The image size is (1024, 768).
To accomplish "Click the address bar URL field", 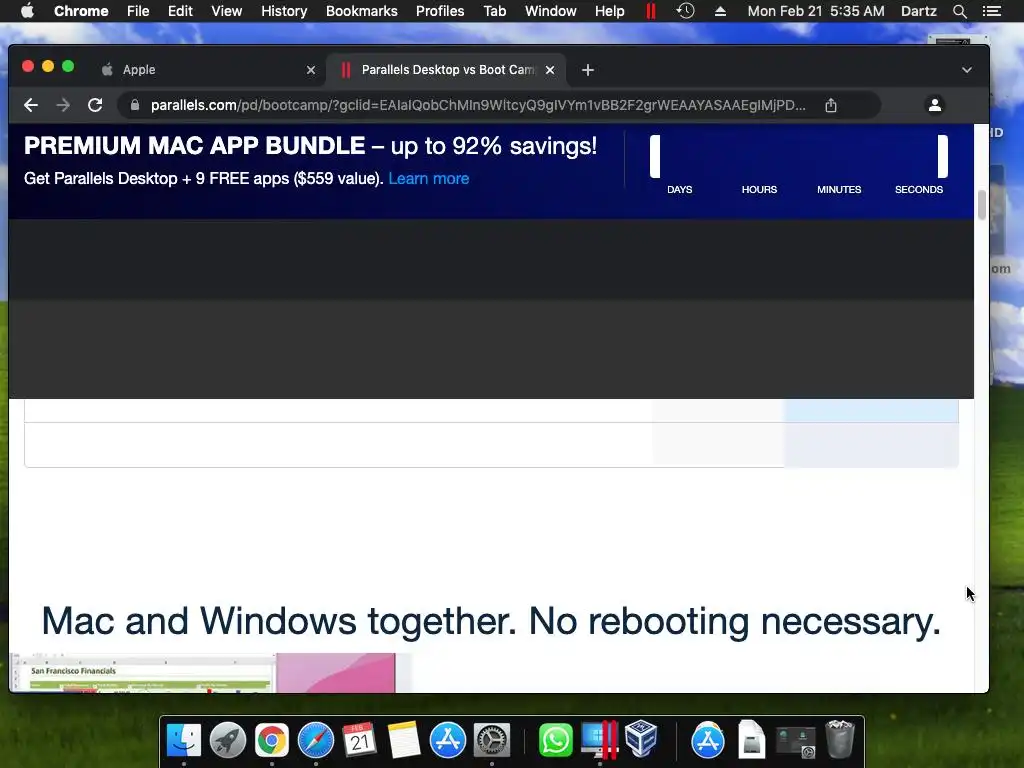I will pyautogui.click(x=478, y=105).
